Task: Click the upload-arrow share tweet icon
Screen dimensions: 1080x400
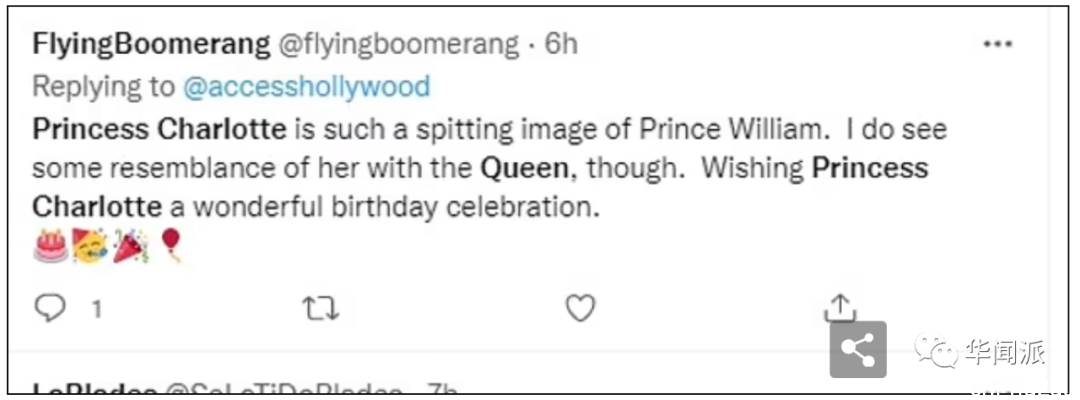Action: click(x=840, y=308)
